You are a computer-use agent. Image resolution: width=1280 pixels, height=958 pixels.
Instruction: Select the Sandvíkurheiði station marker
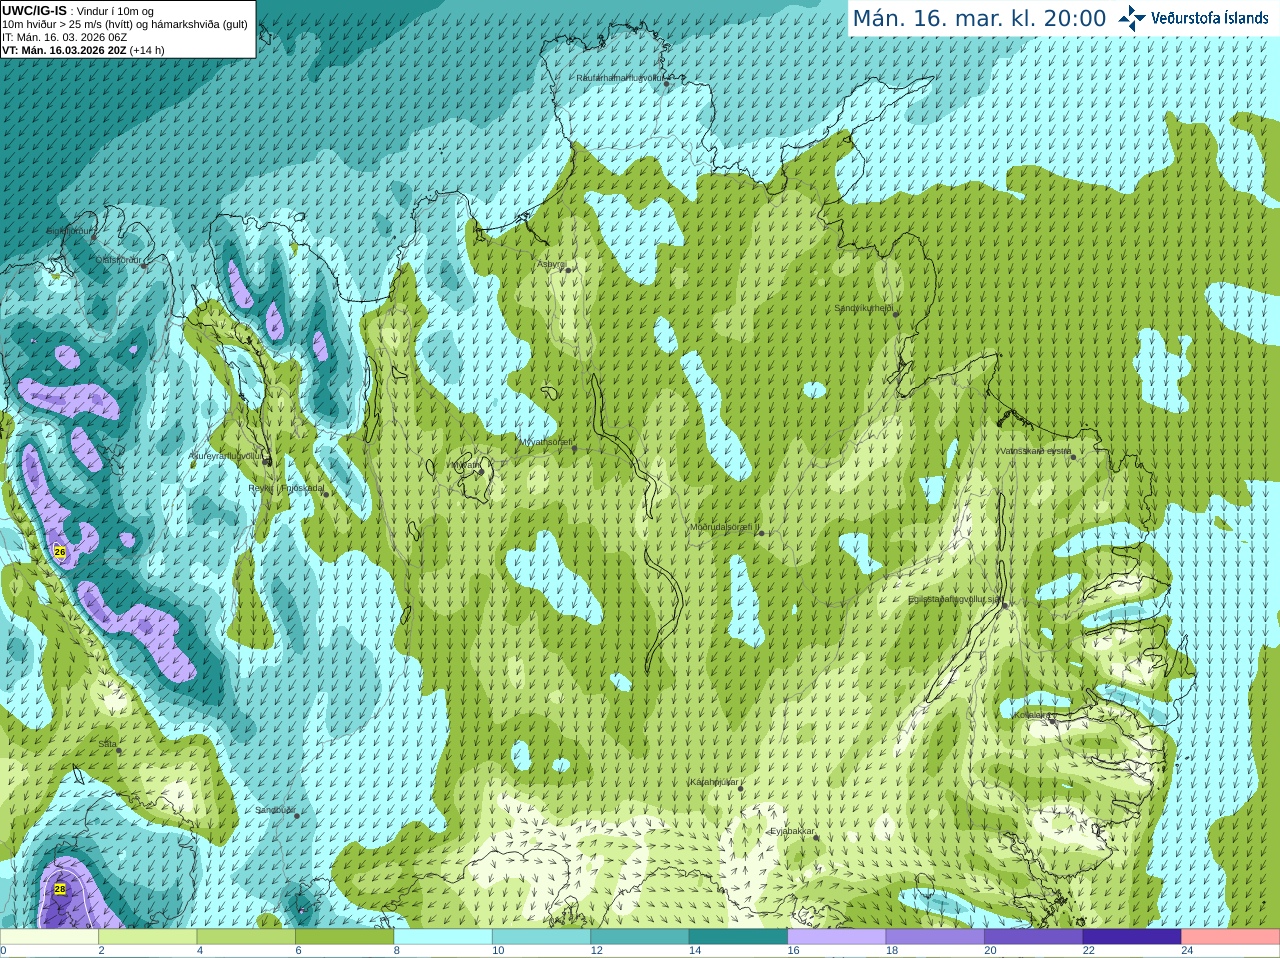[896, 314]
